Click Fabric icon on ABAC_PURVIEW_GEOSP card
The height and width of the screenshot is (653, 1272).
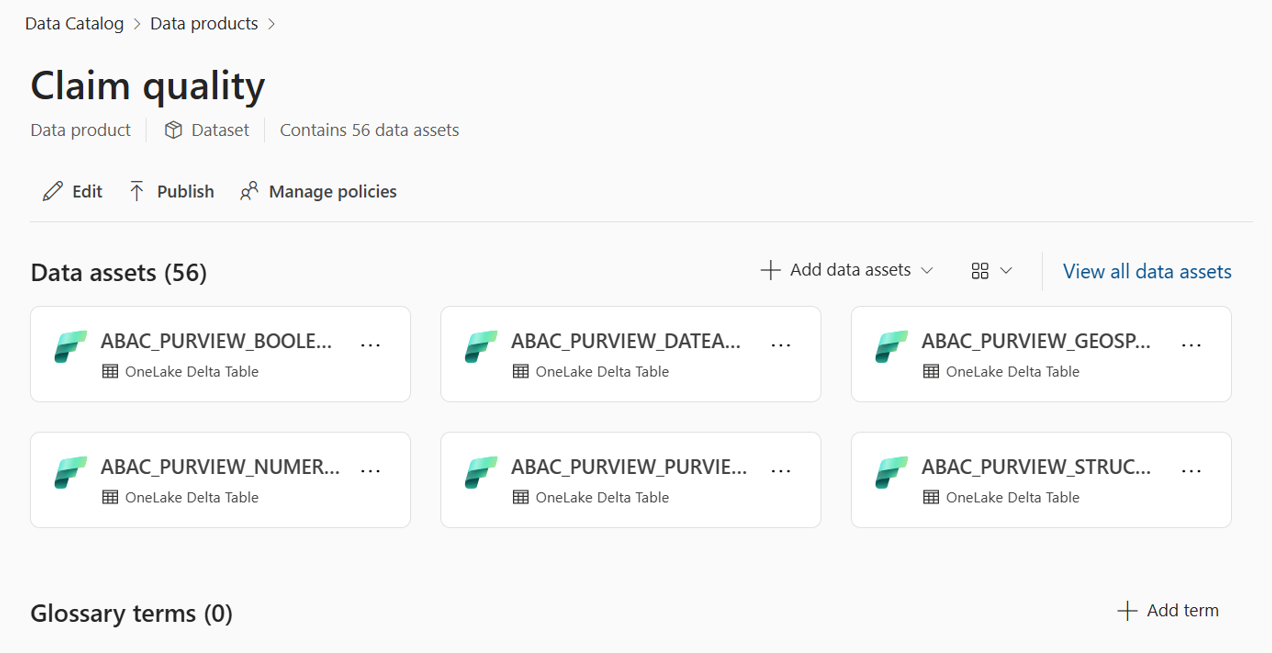pyautogui.click(x=892, y=347)
